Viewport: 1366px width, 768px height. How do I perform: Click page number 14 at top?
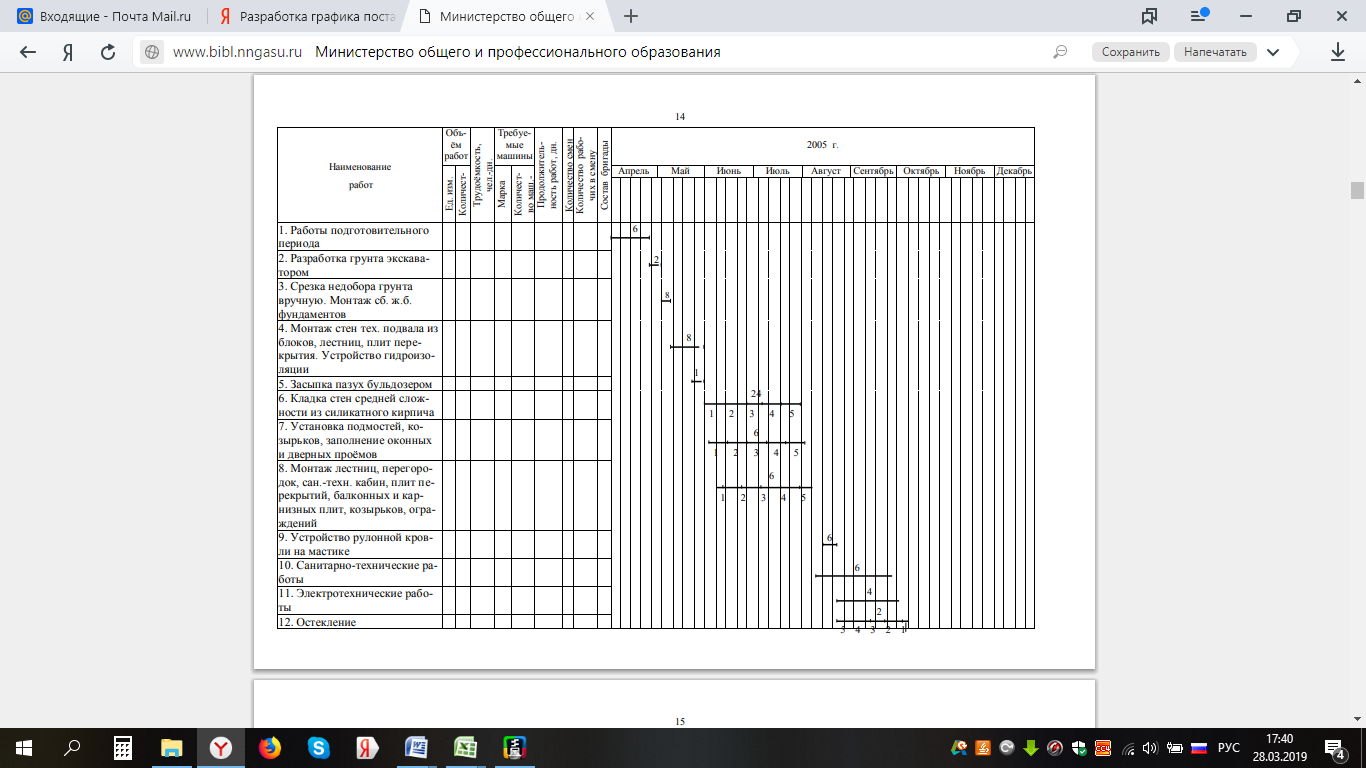click(680, 117)
